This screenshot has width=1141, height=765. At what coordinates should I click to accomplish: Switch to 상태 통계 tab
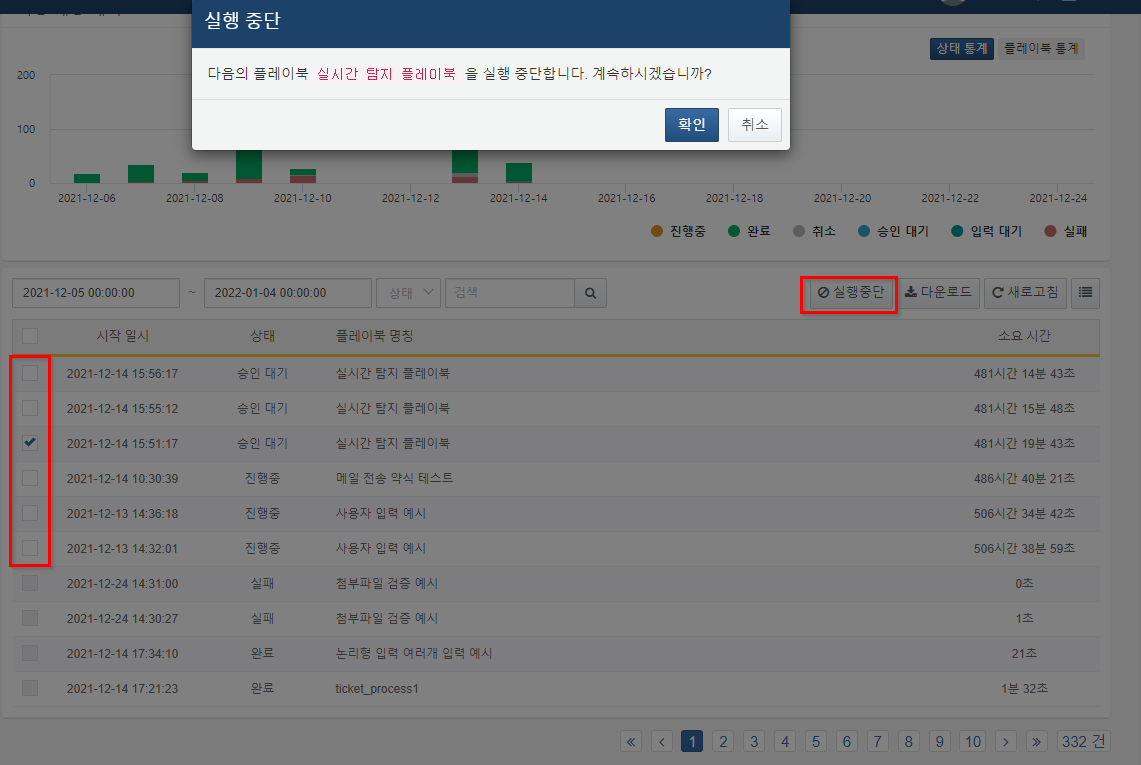961,49
